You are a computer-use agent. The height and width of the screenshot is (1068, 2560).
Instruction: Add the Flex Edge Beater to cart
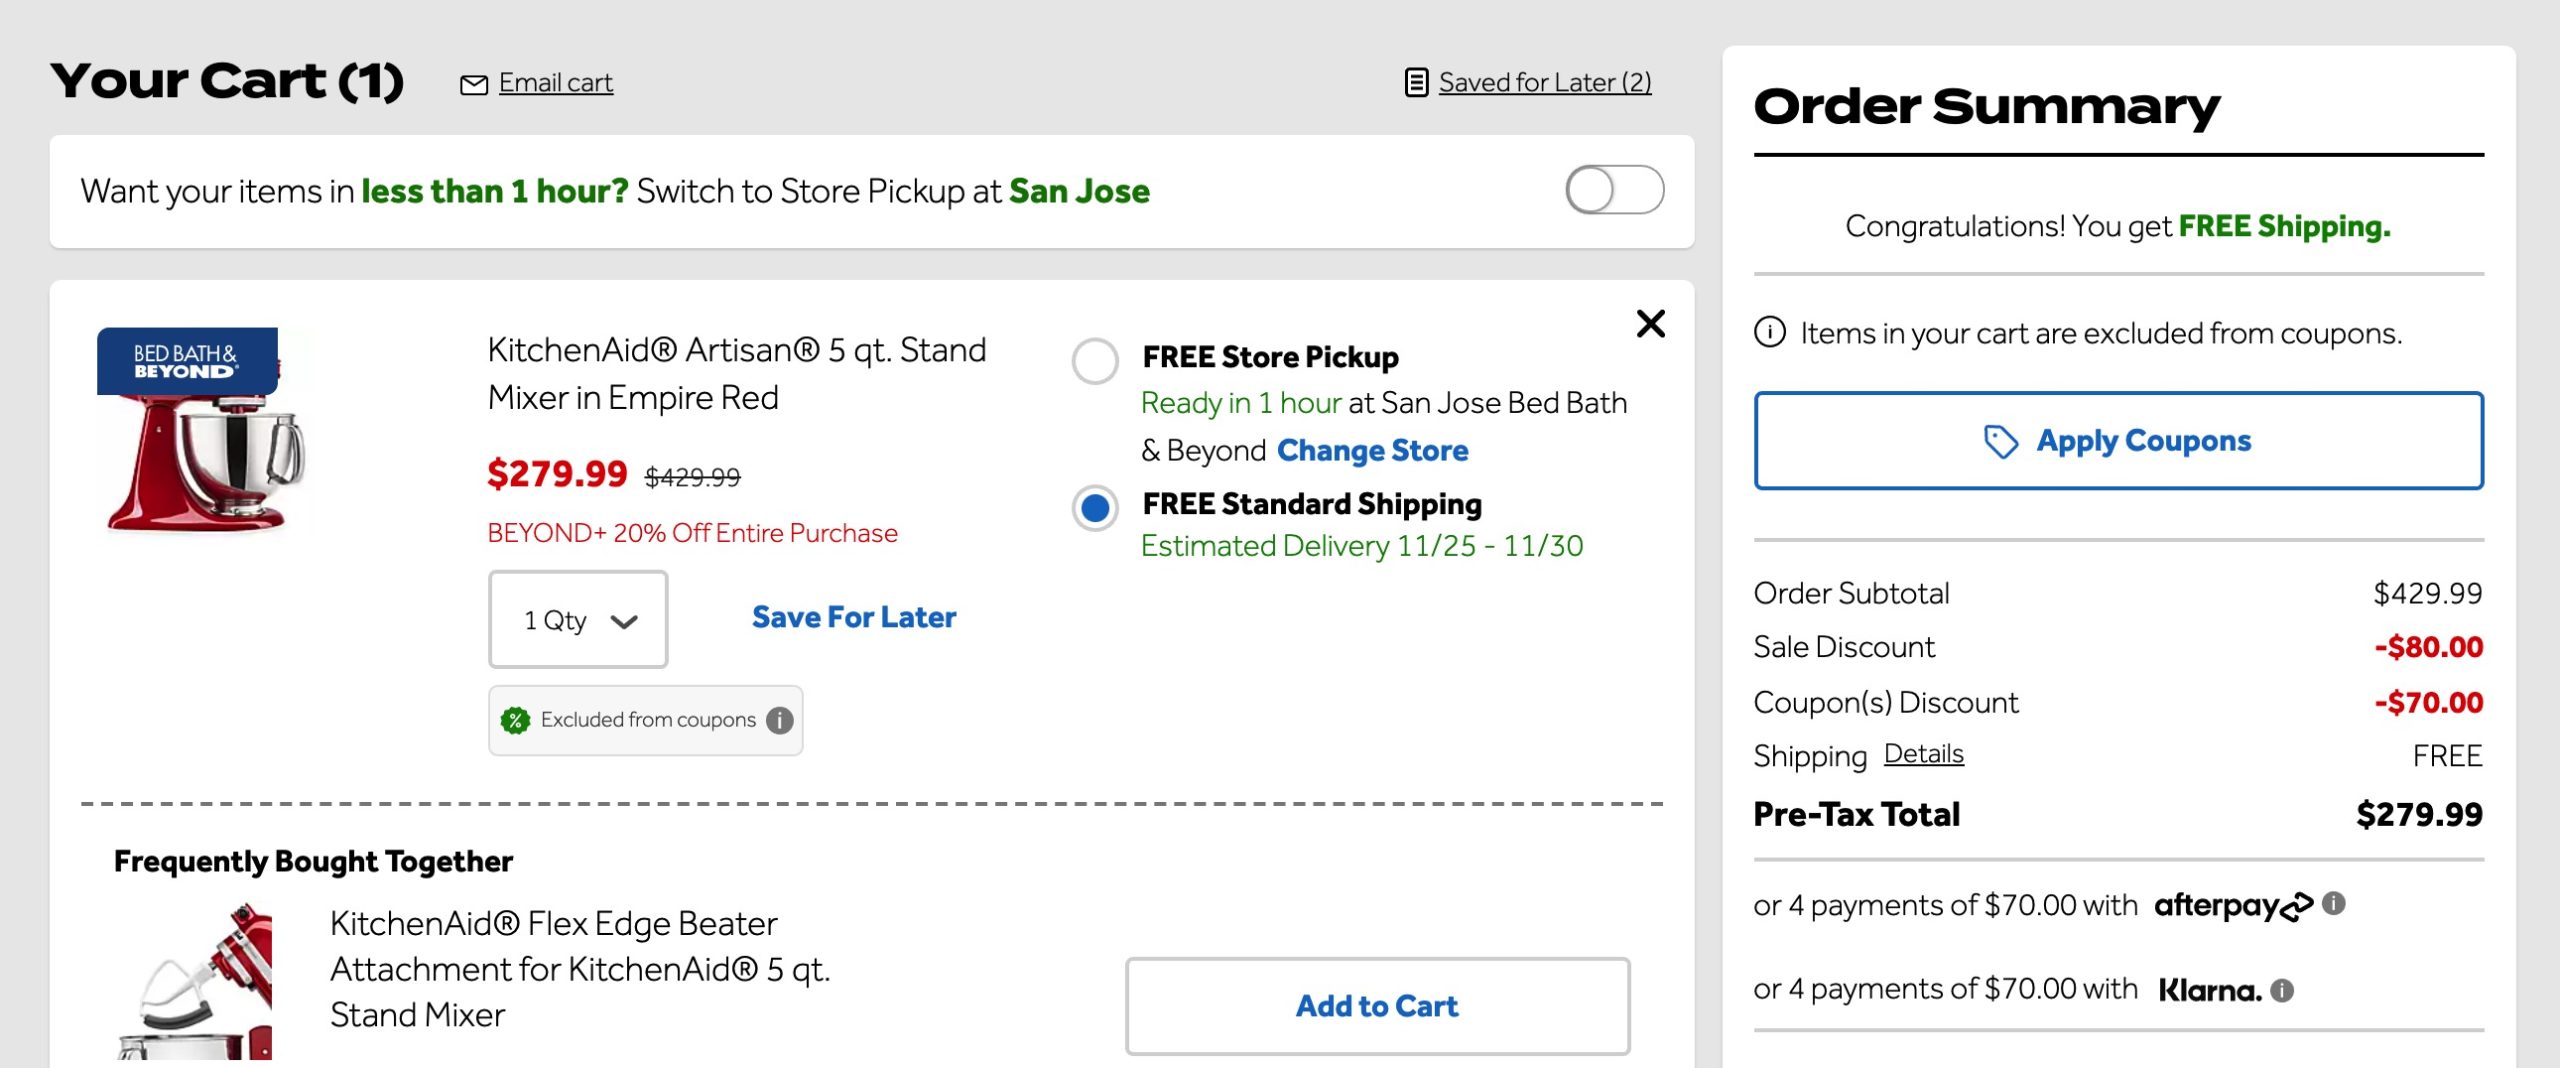1377,1006
